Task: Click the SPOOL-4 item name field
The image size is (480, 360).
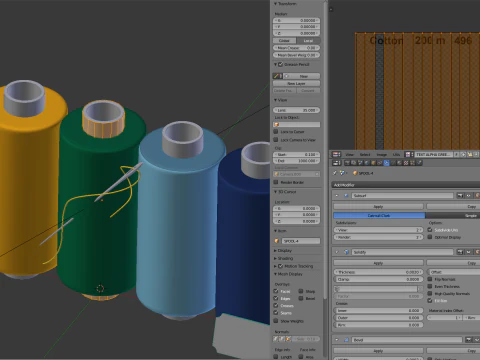Action: click(x=301, y=241)
